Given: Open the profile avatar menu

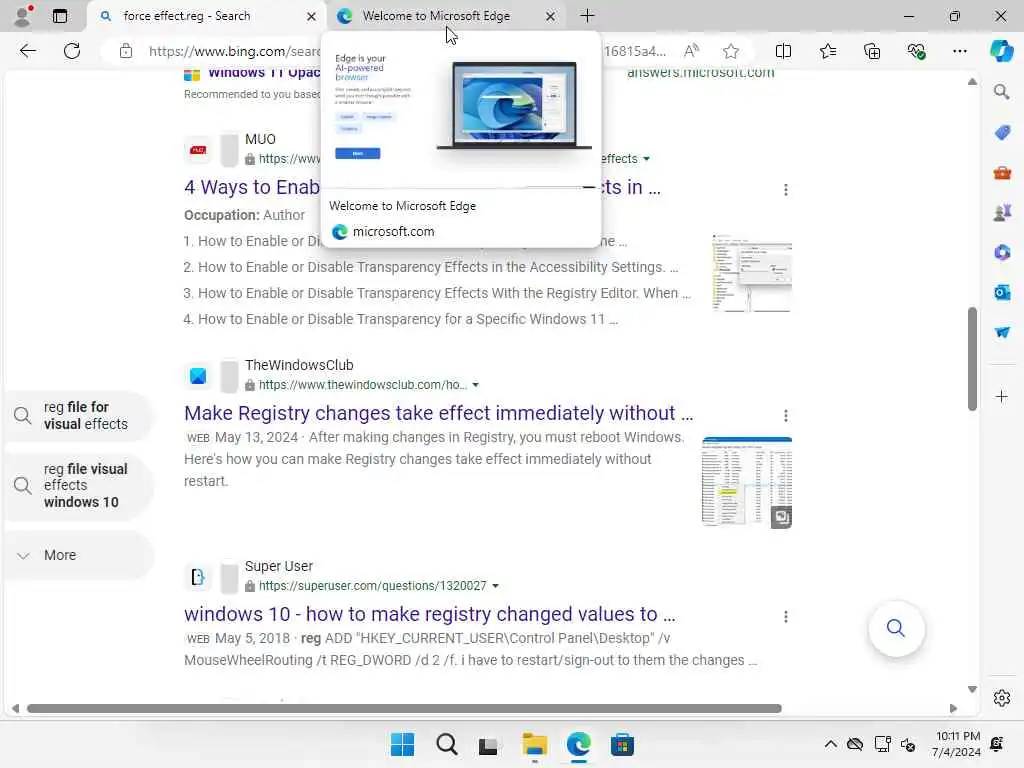Looking at the screenshot, I should pos(23,16).
